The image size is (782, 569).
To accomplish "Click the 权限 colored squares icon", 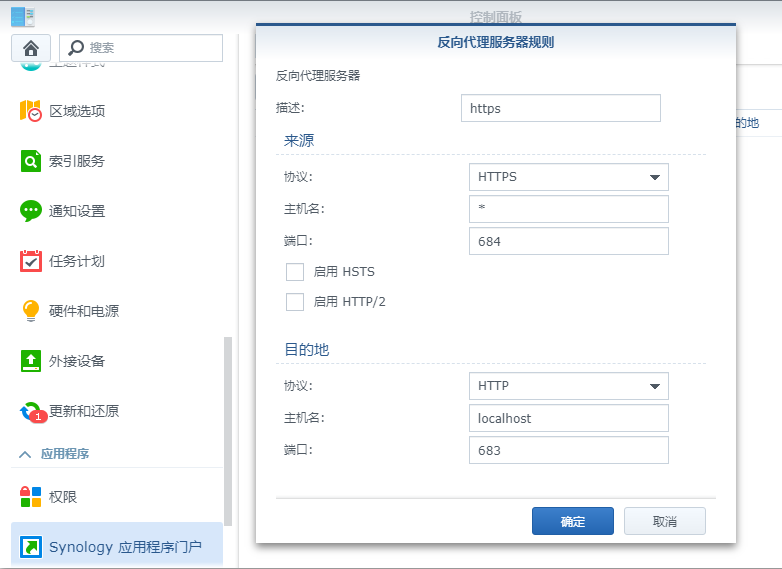I will click(30, 497).
